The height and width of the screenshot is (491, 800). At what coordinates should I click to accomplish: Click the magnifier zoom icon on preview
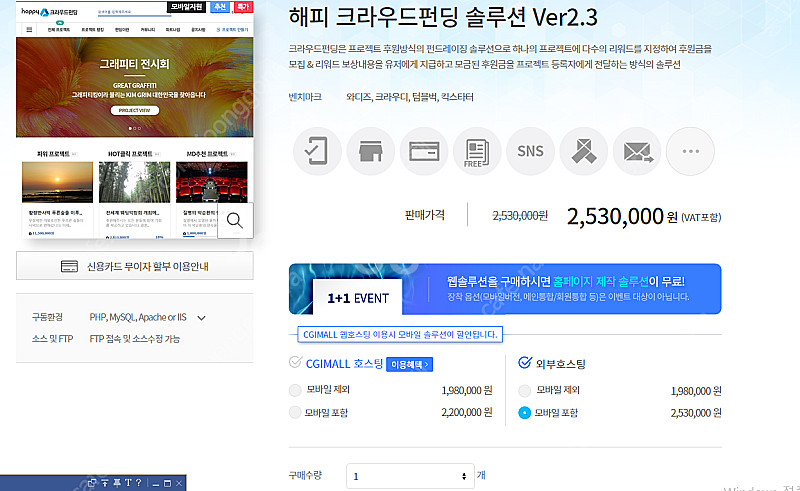(x=235, y=220)
